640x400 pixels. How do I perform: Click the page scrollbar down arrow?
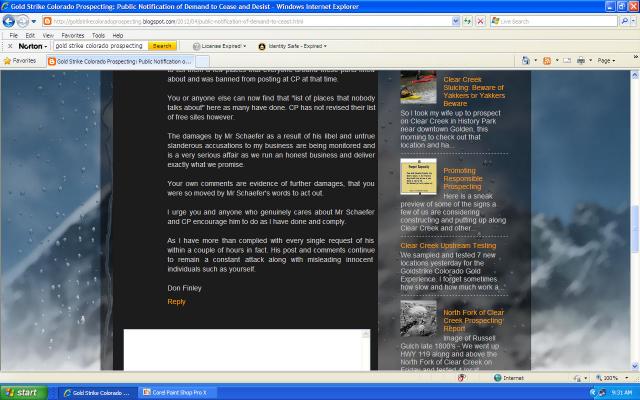[635, 366]
